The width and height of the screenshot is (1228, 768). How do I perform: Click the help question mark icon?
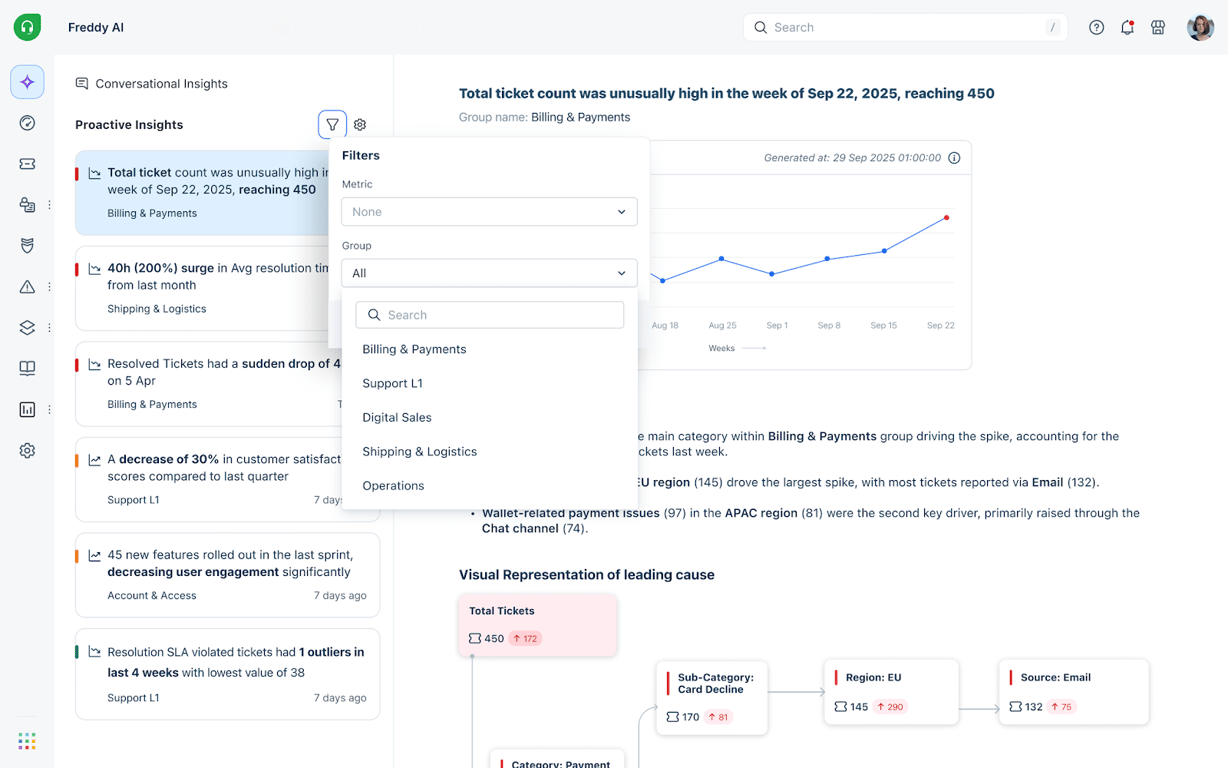tap(1097, 28)
